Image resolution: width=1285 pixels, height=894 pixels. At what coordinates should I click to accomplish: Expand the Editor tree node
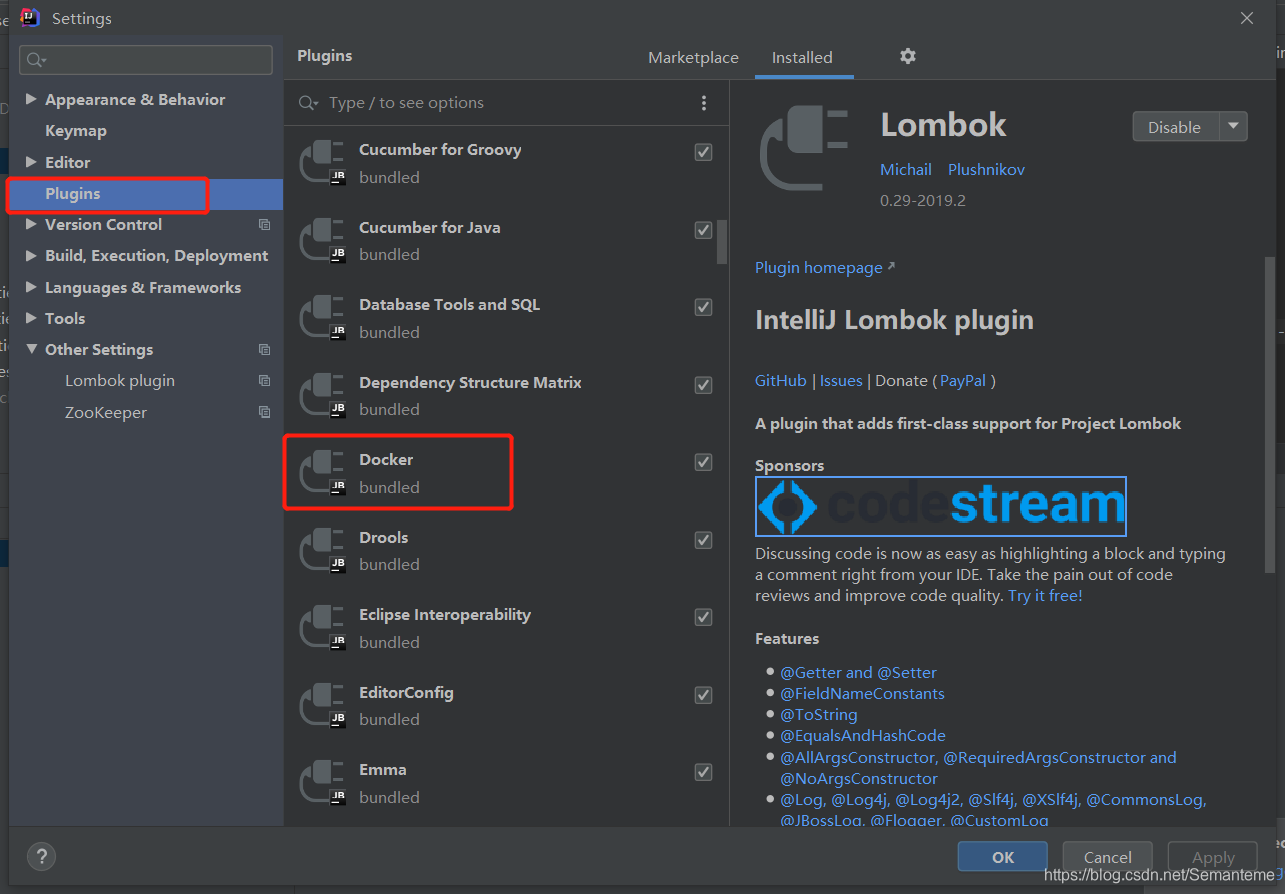(x=31, y=162)
